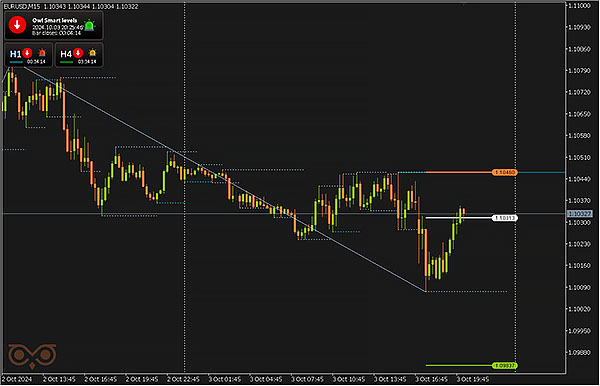Click the H1 teal underline color bar
This screenshot has width=600, height=386.
16,62
